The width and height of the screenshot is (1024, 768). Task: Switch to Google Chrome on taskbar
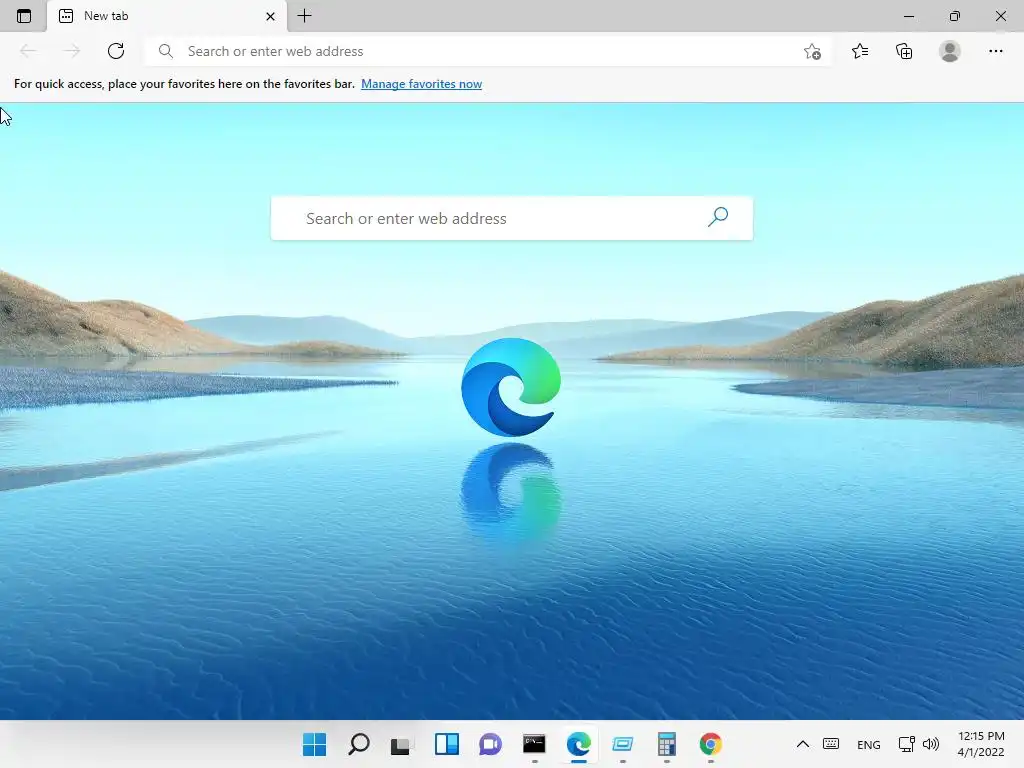pyautogui.click(x=711, y=744)
